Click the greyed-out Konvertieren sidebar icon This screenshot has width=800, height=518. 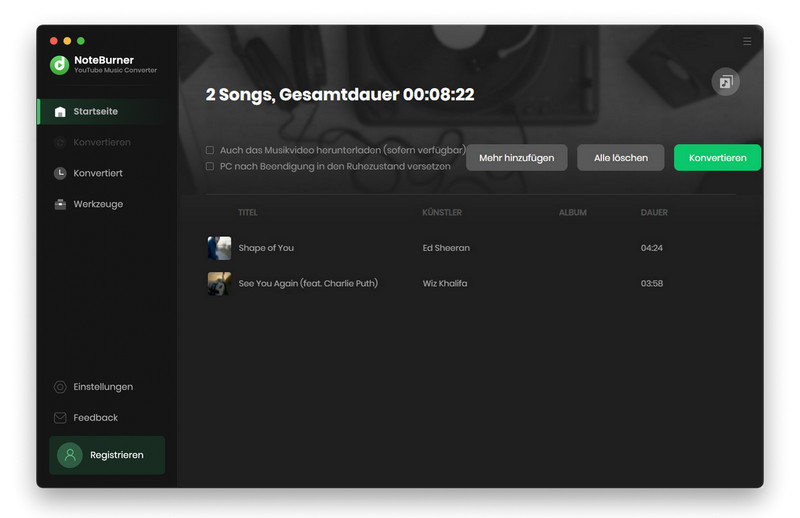60,142
